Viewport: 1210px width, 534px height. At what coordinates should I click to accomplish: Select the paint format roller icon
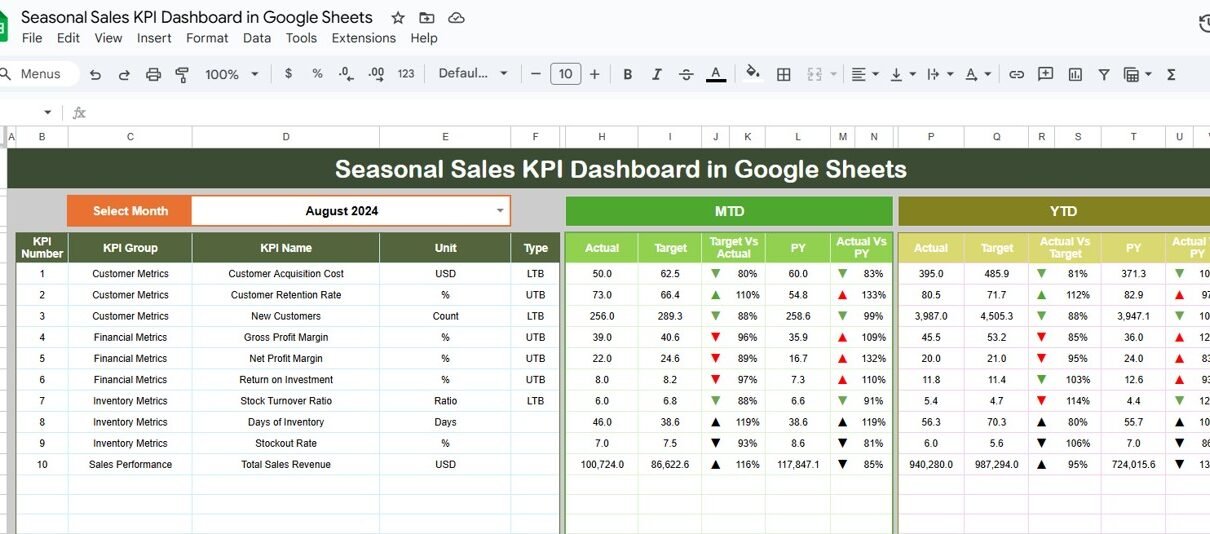tap(182, 74)
